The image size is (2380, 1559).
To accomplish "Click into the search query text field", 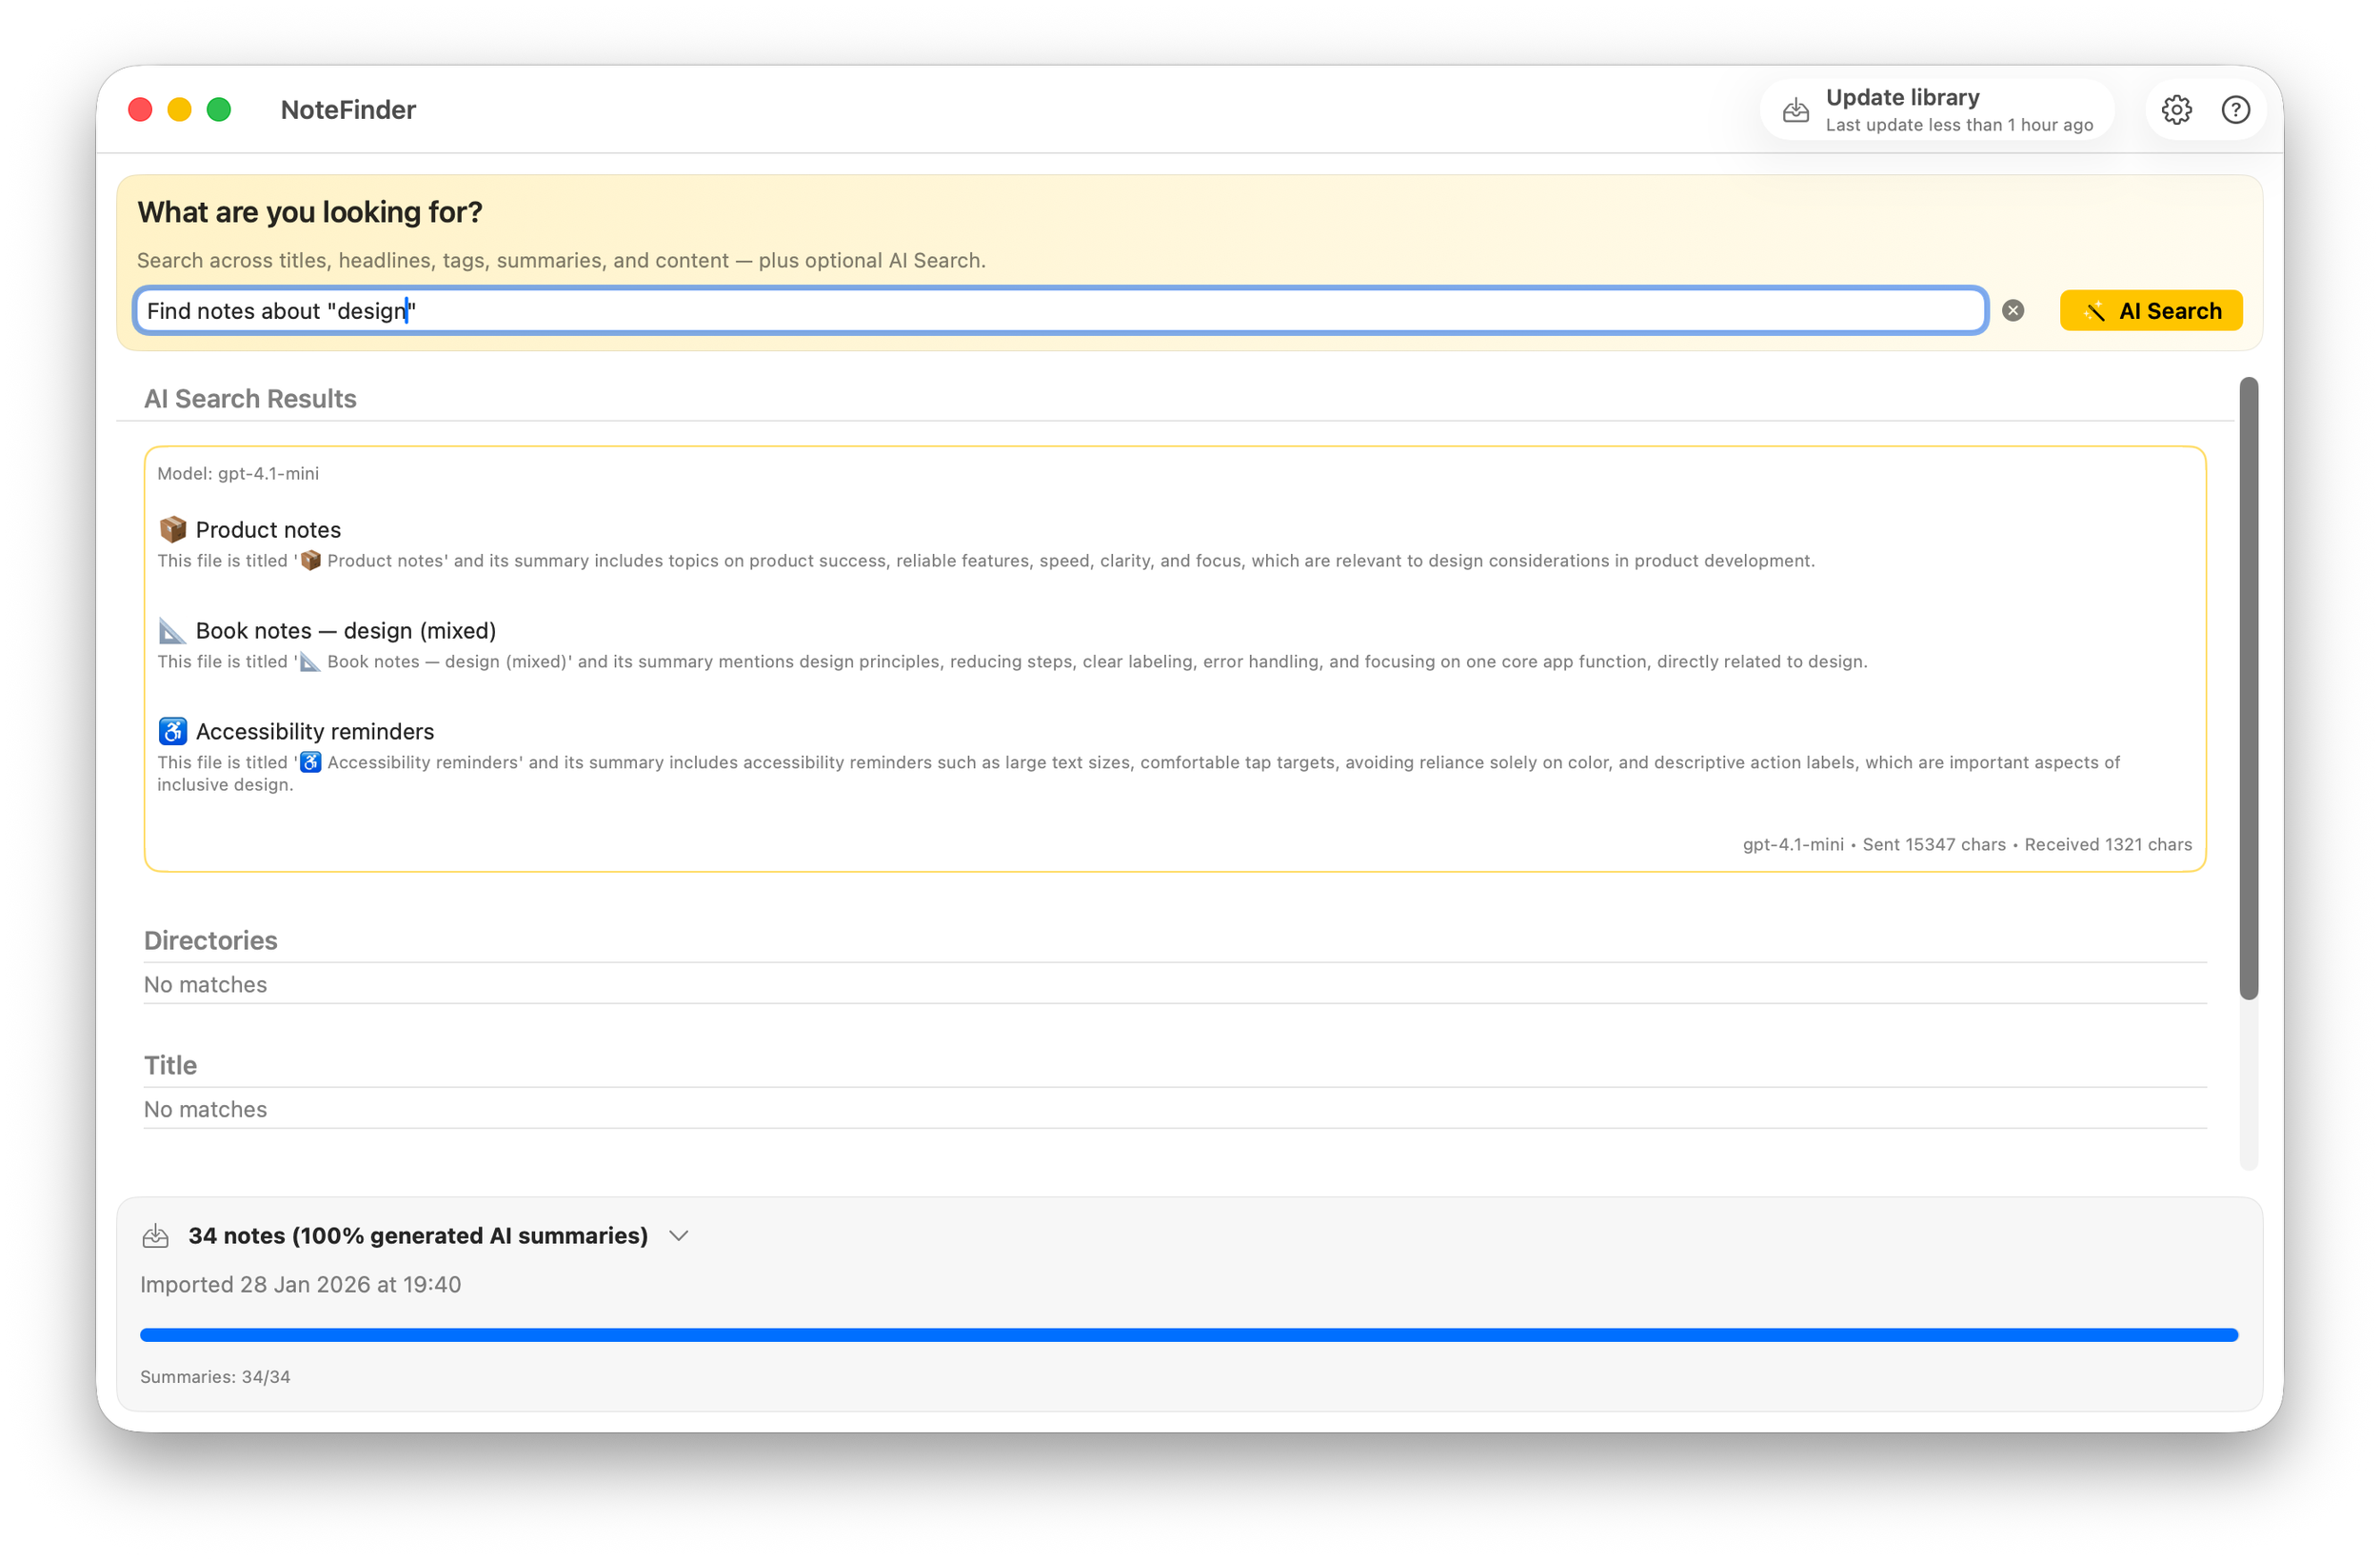I will 1060,311.
